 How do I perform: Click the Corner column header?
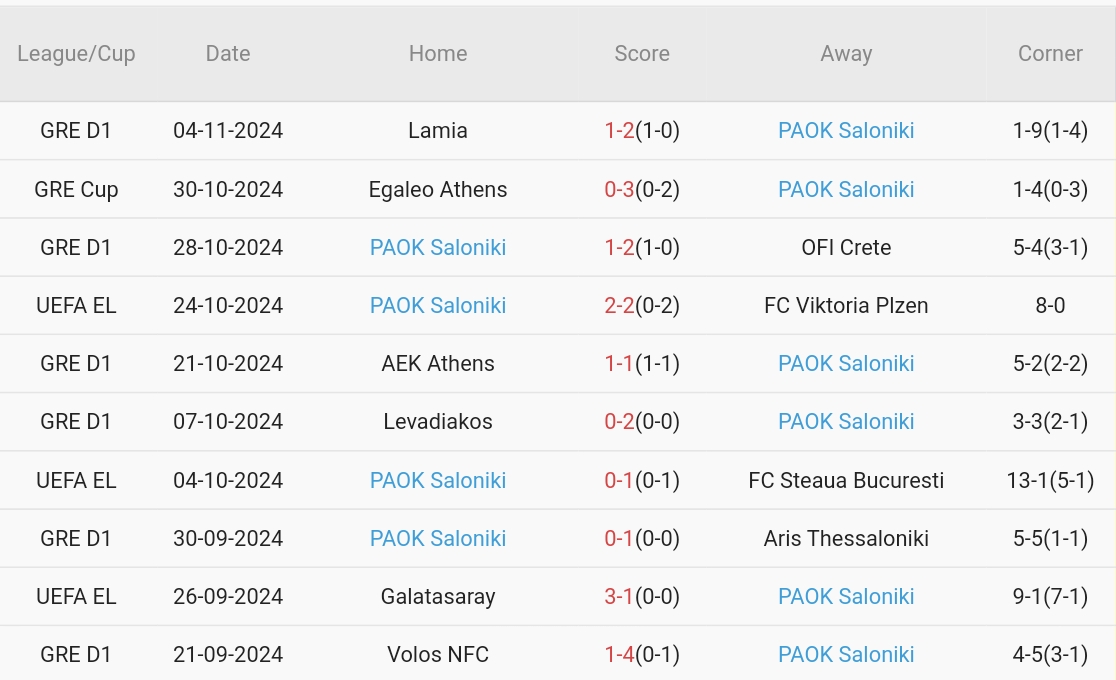click(1050, 54)
